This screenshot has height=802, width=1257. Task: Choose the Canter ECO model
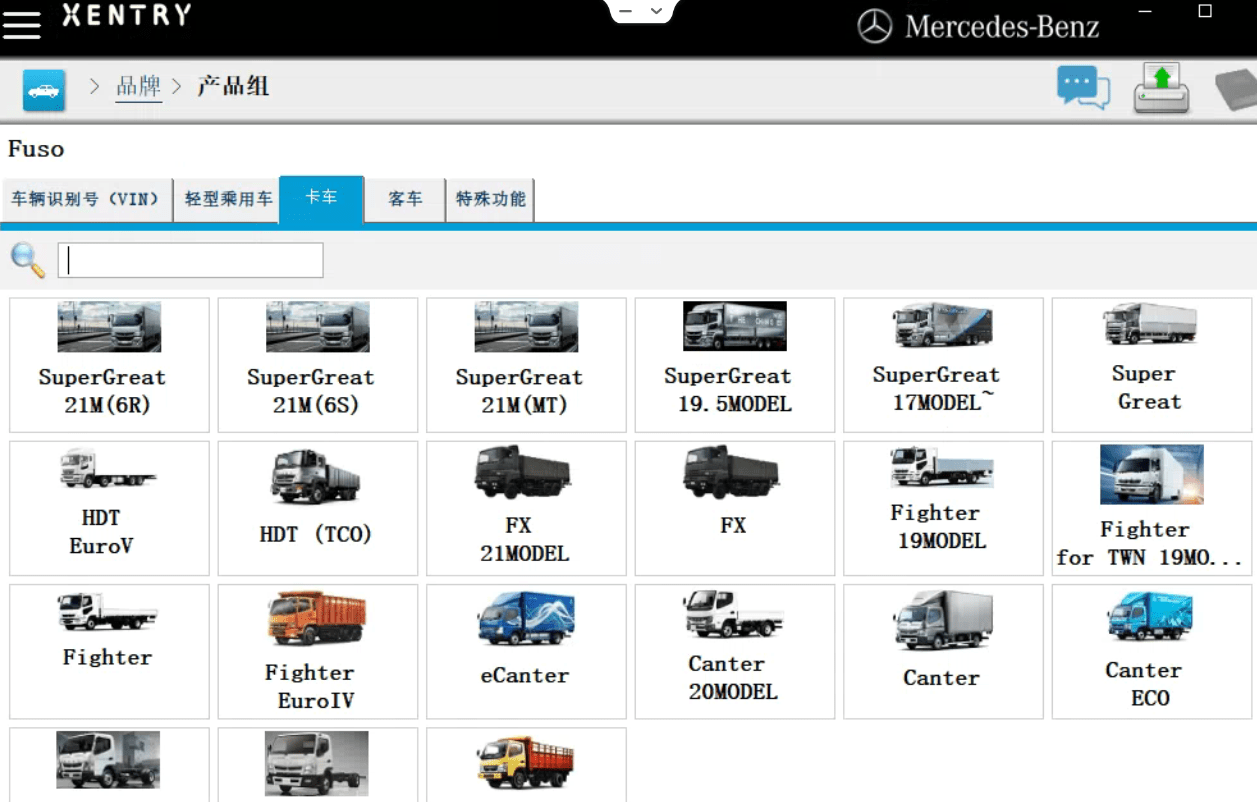[1151, 650]
